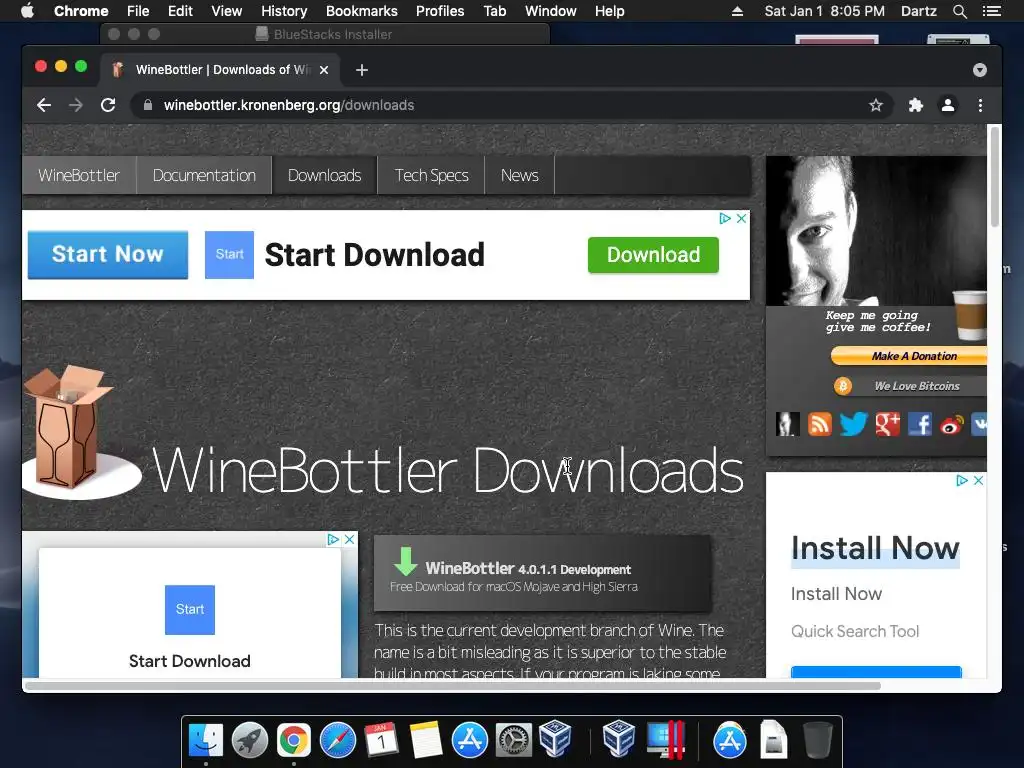The width and height of the screenshot is (1024, 768).
Task: Open a new tab with the plus button
Action: [x=362, y=70]
